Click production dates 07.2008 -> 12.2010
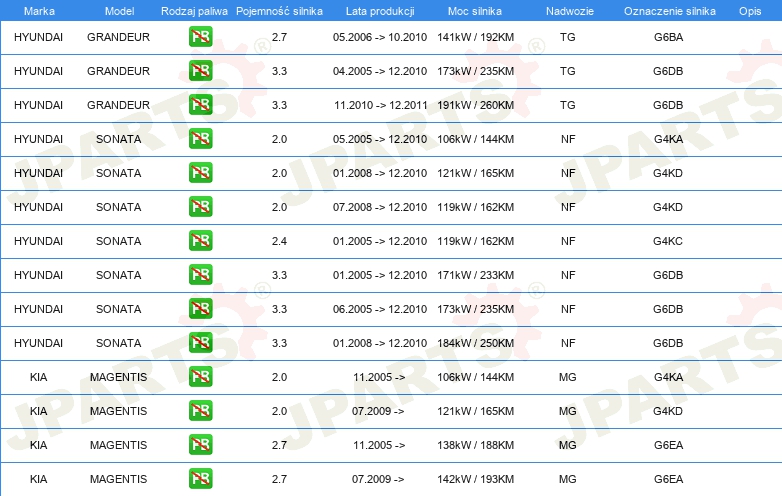This screenshot has height=496, width=782. tap(380, 207)
